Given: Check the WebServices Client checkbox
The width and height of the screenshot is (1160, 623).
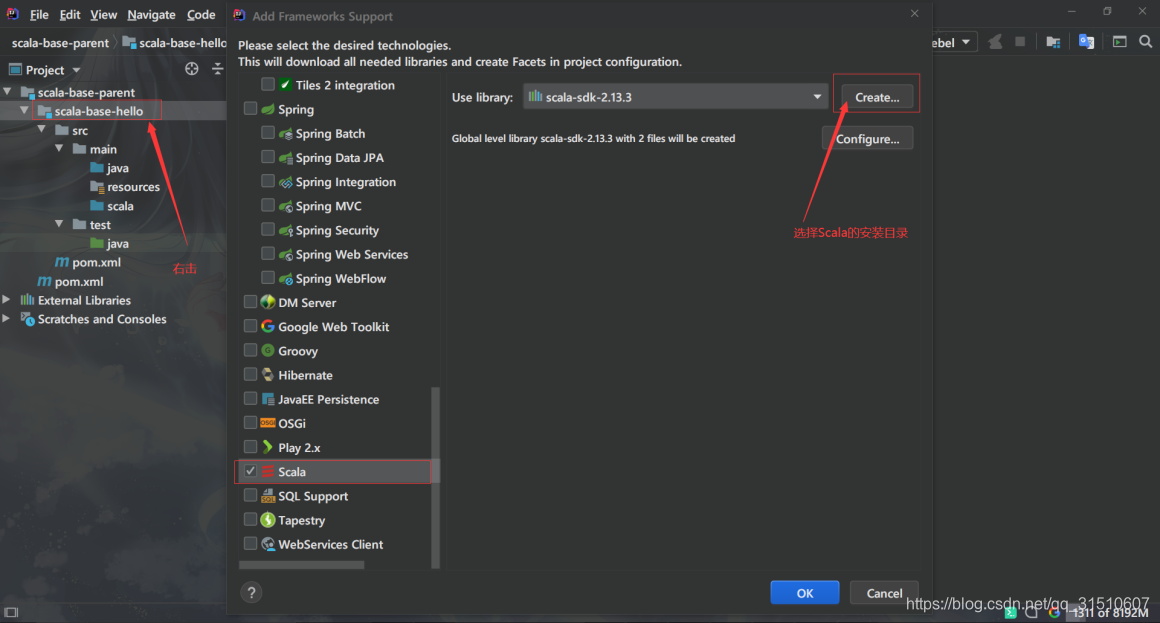Looking at the screenshot, I should (x=251, y=544).
